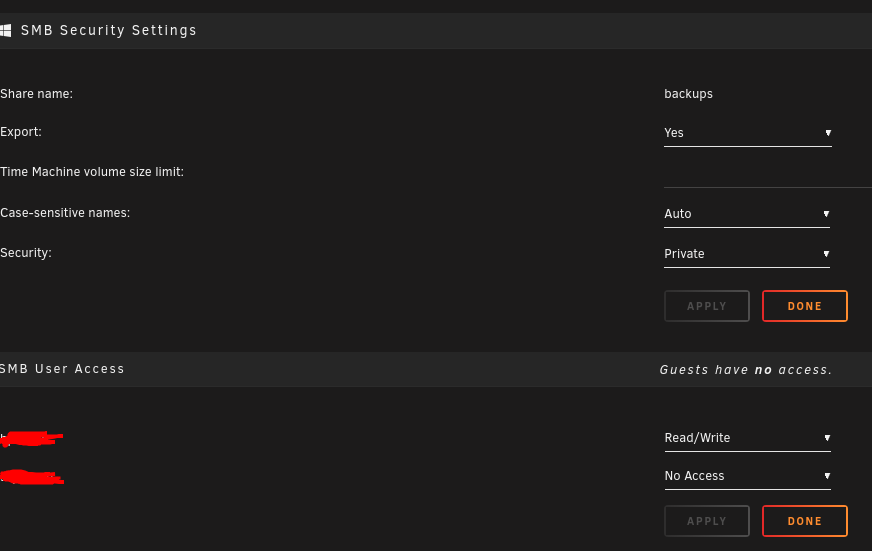Click the "Export:" label

coord(21,132)
